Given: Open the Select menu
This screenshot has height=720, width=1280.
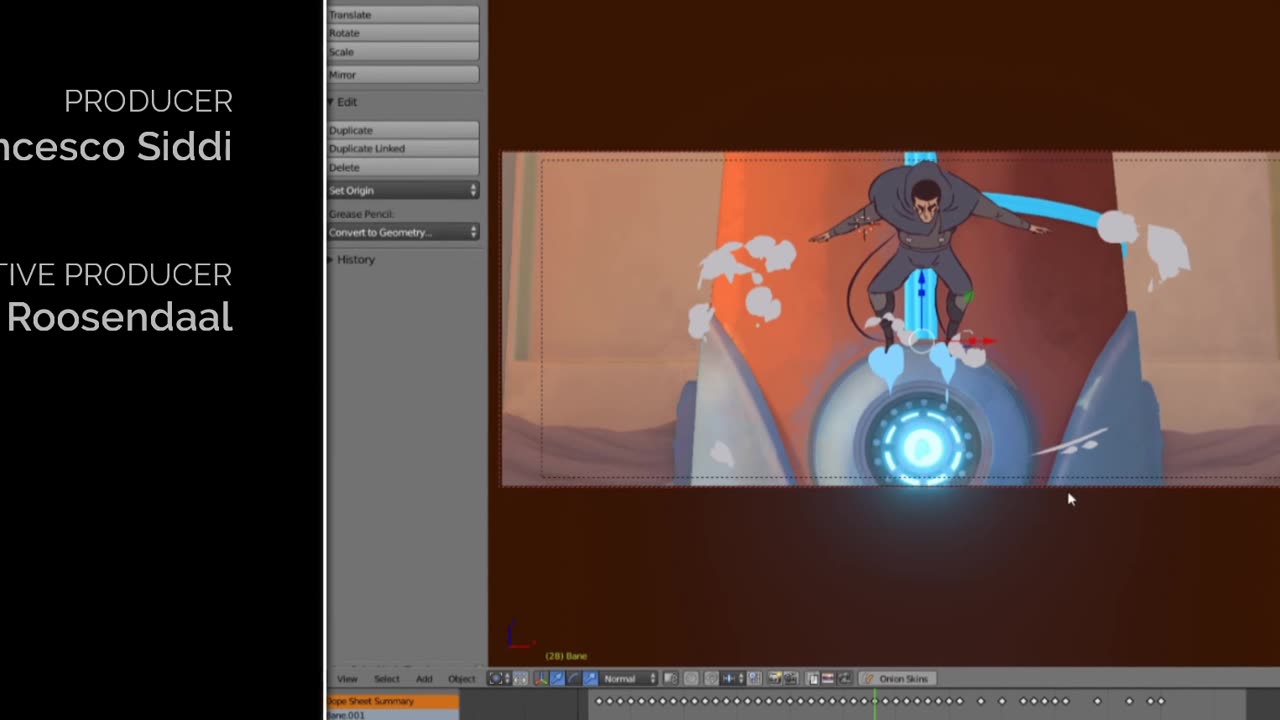Looking at the screenshot, I should click(x=386, y=679).
